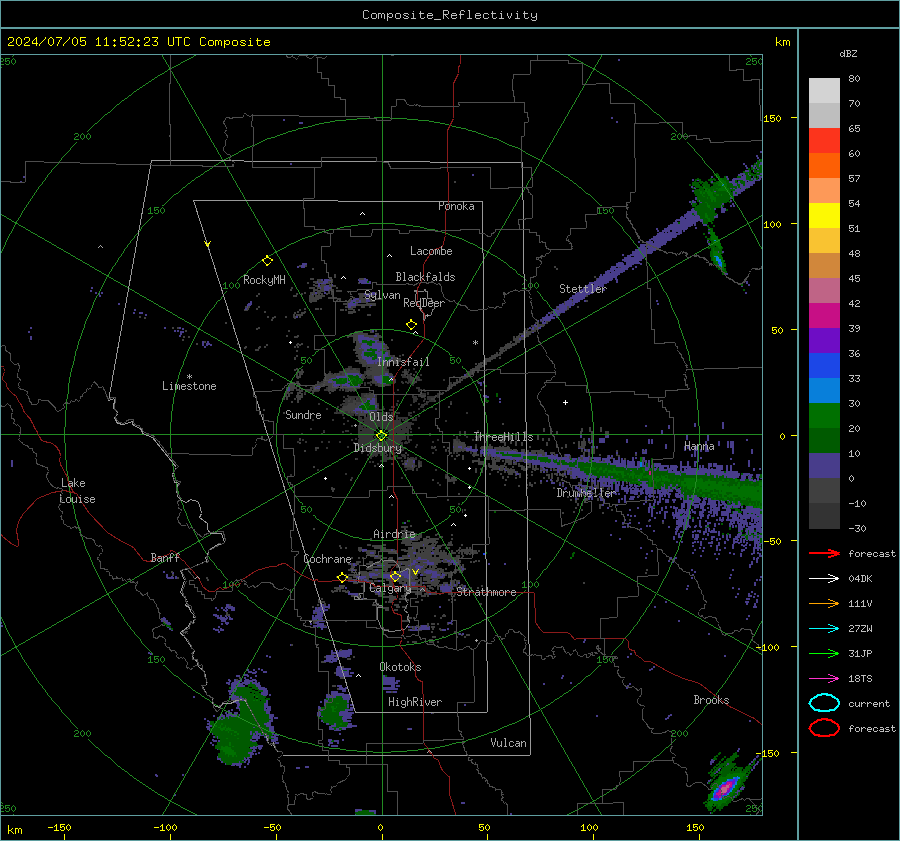The image size is (900, 841).
Task: Click the cyan 27ZW arrow legend icon
Action: [x=824, y=629]
